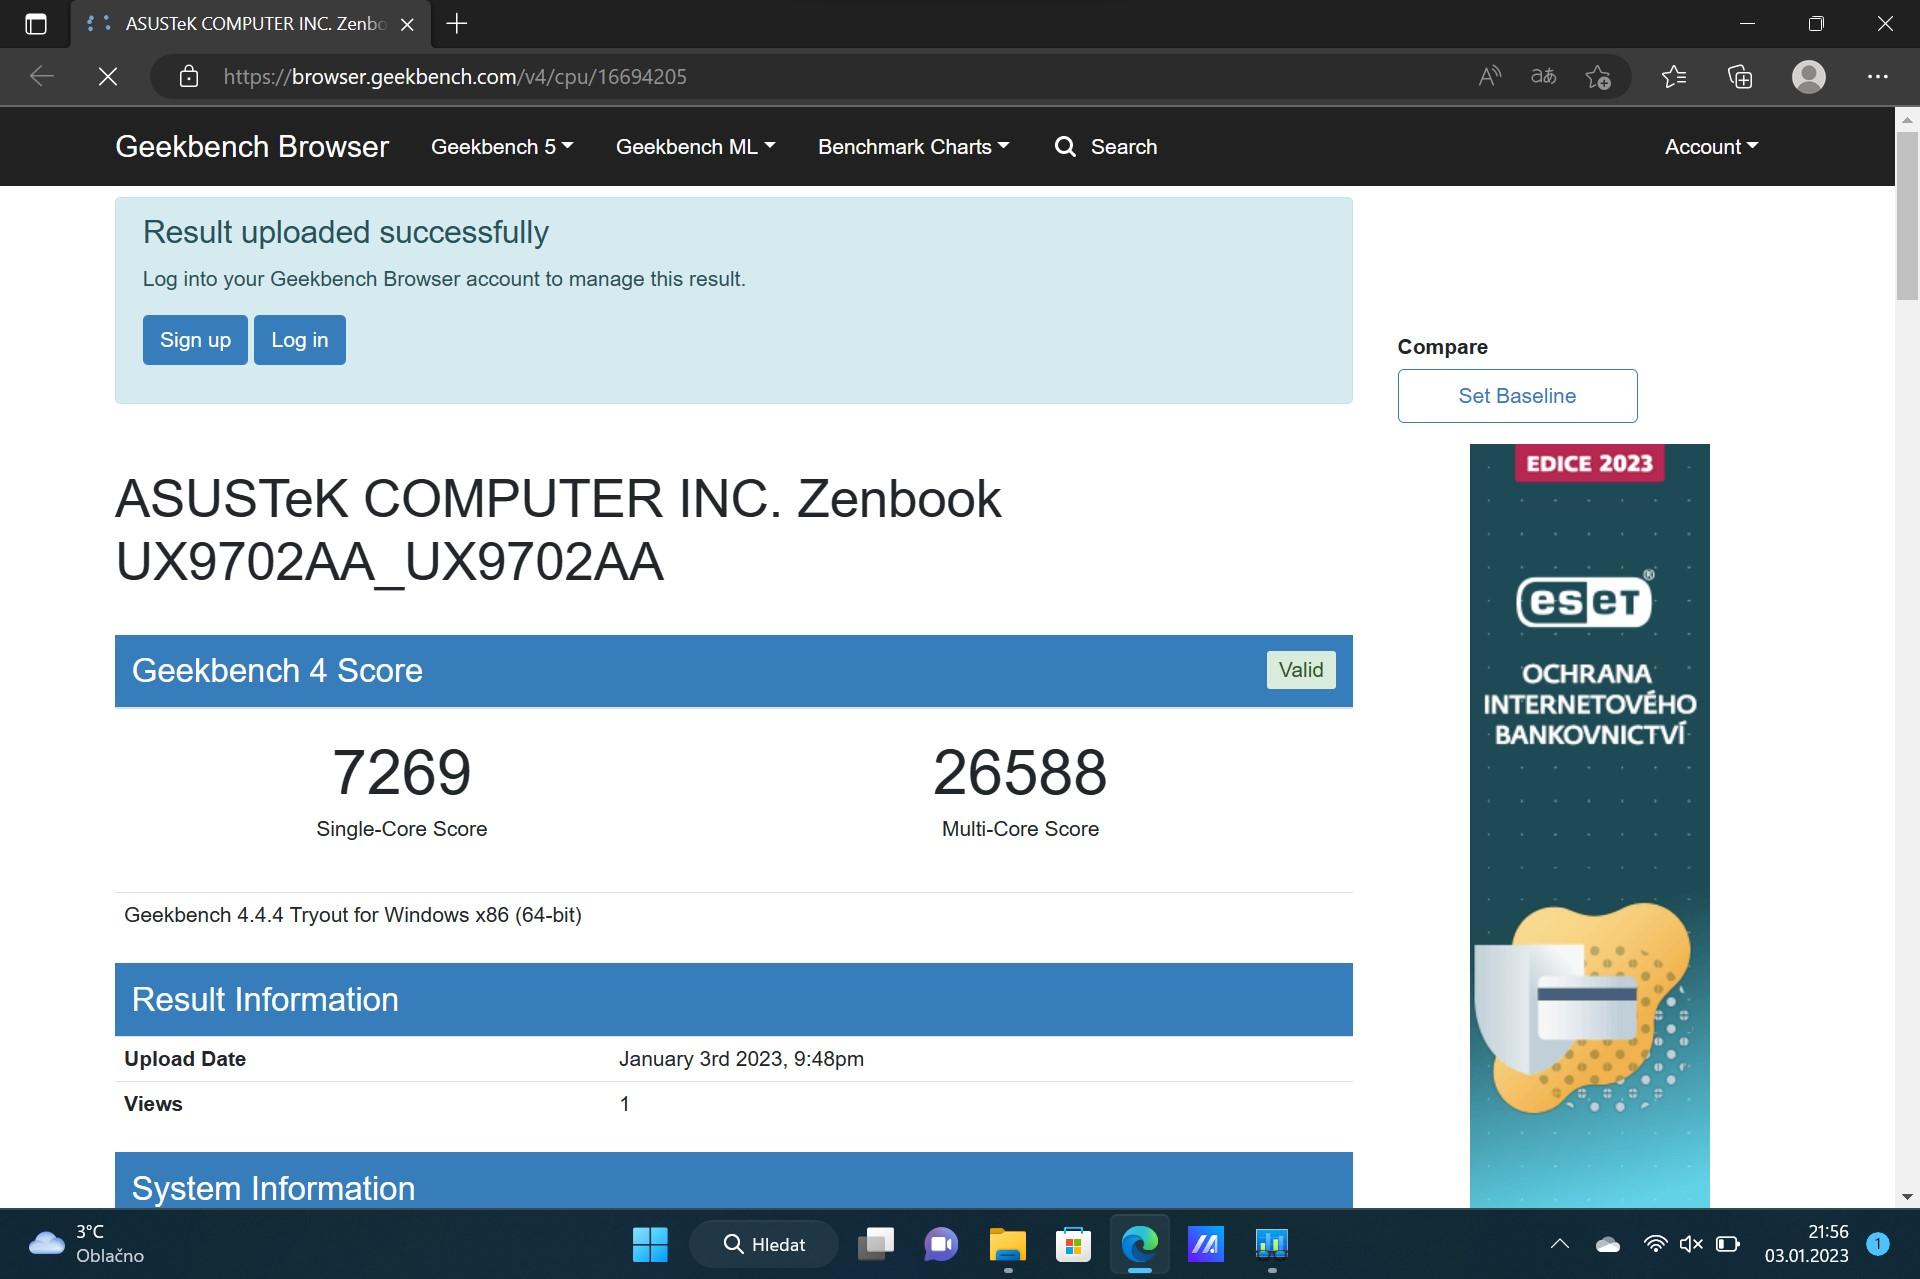Image resolution: width=1920 pixels, height=1279 pixels.
Task: Open Collections panel
Action: point(1740,77)
